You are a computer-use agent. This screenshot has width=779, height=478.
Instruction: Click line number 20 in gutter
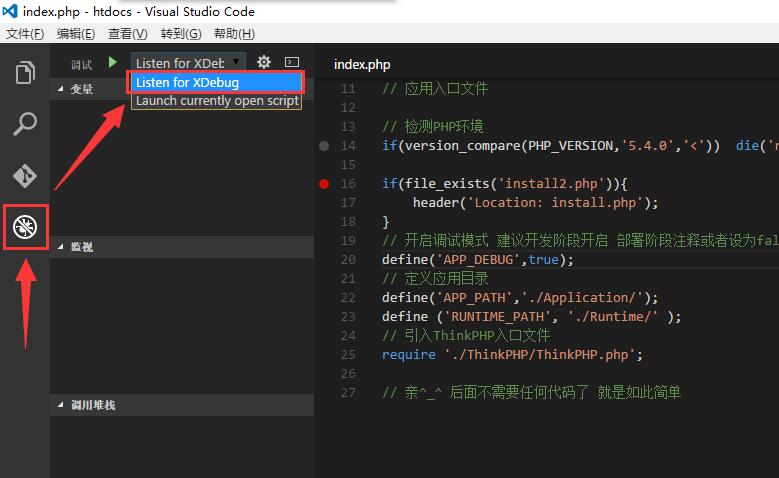point(348,259)
